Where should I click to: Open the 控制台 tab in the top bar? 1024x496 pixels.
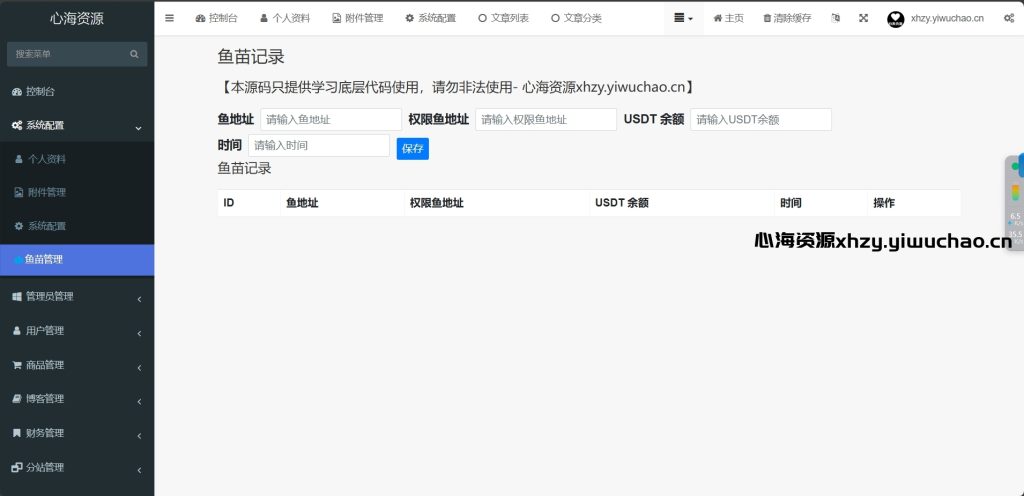[216, 18]
